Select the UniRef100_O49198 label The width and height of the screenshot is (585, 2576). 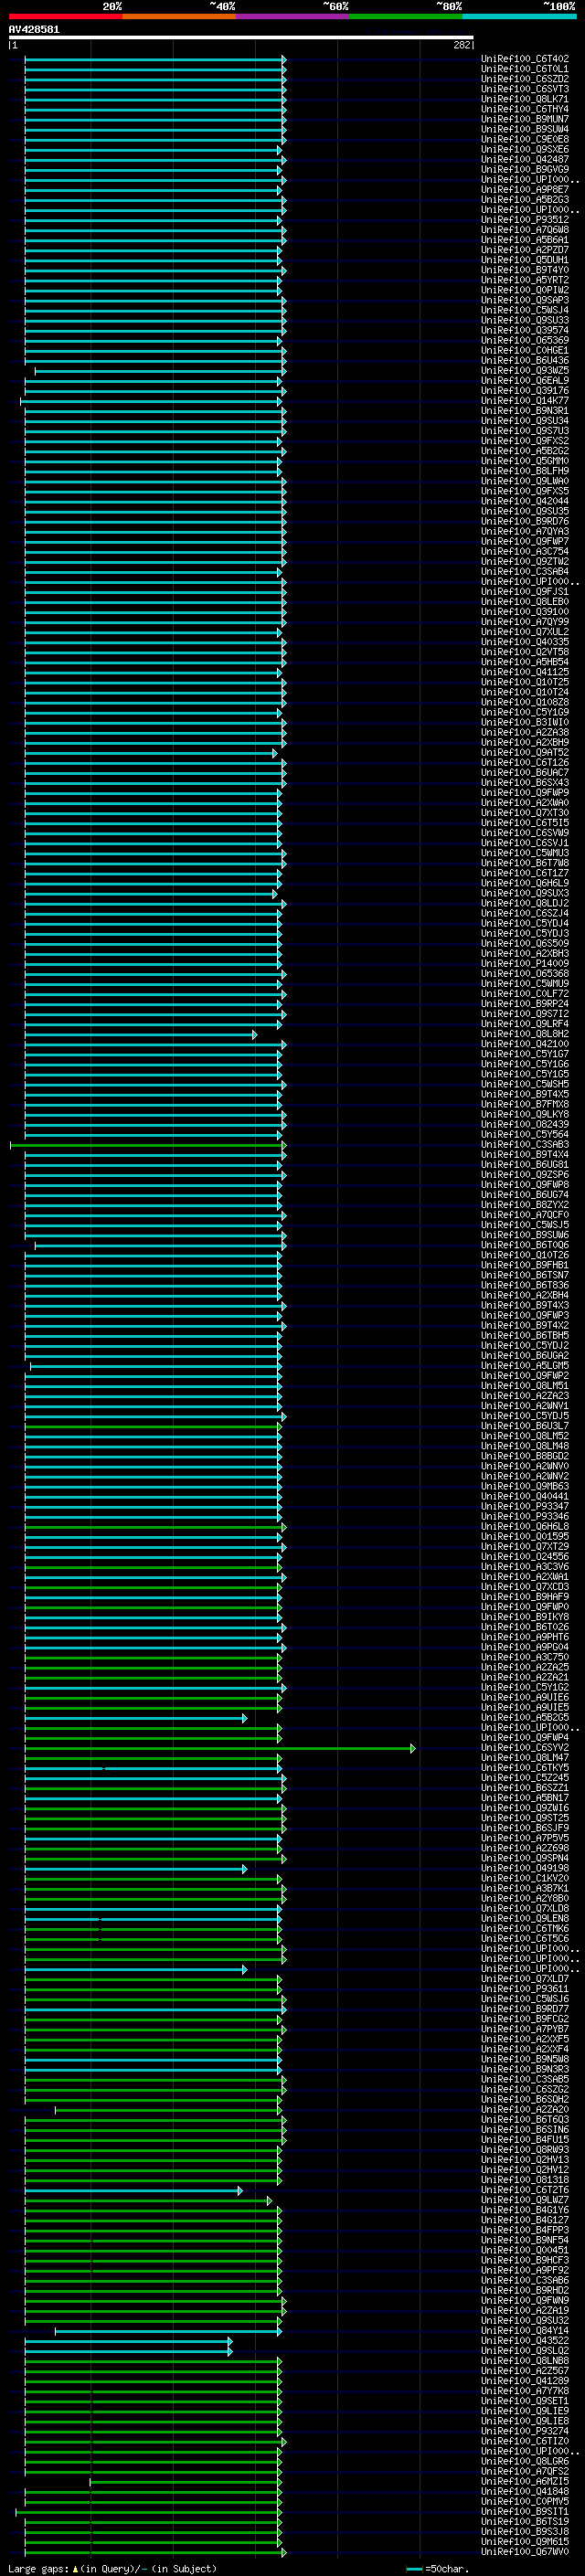pos(525,1869)
